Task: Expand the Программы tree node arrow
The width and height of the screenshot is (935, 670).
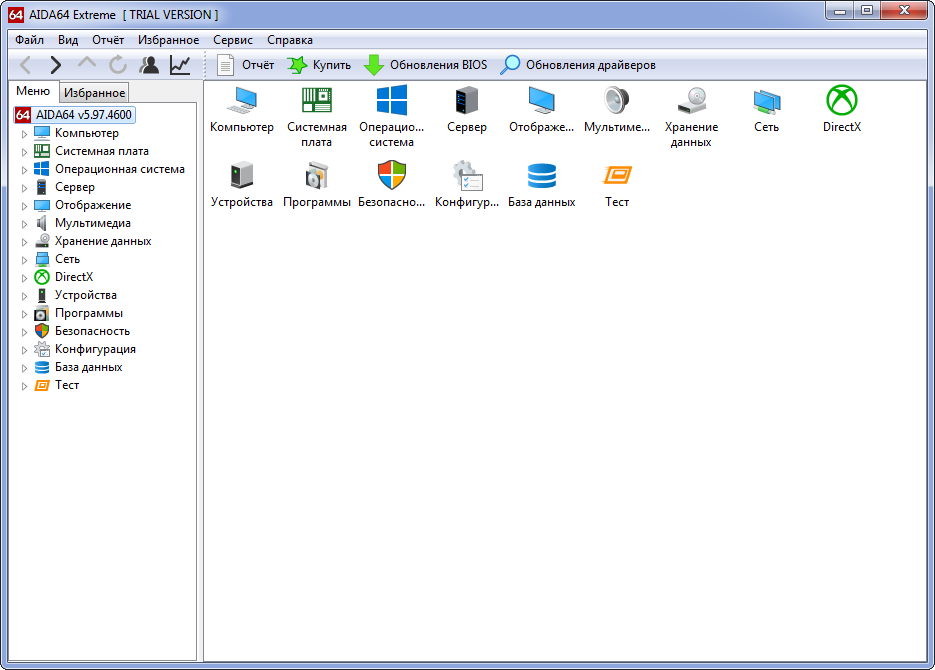Action: (x=25, y=314)
